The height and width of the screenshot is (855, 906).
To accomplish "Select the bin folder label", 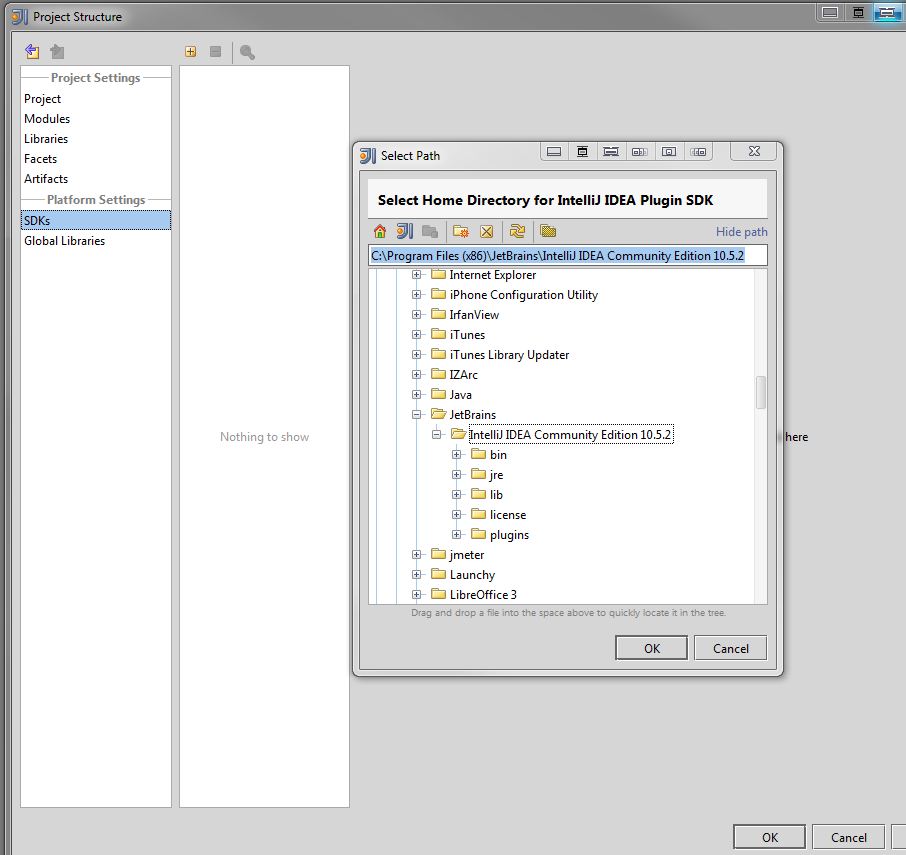I will pyautogui.click(x=498, y=455).
